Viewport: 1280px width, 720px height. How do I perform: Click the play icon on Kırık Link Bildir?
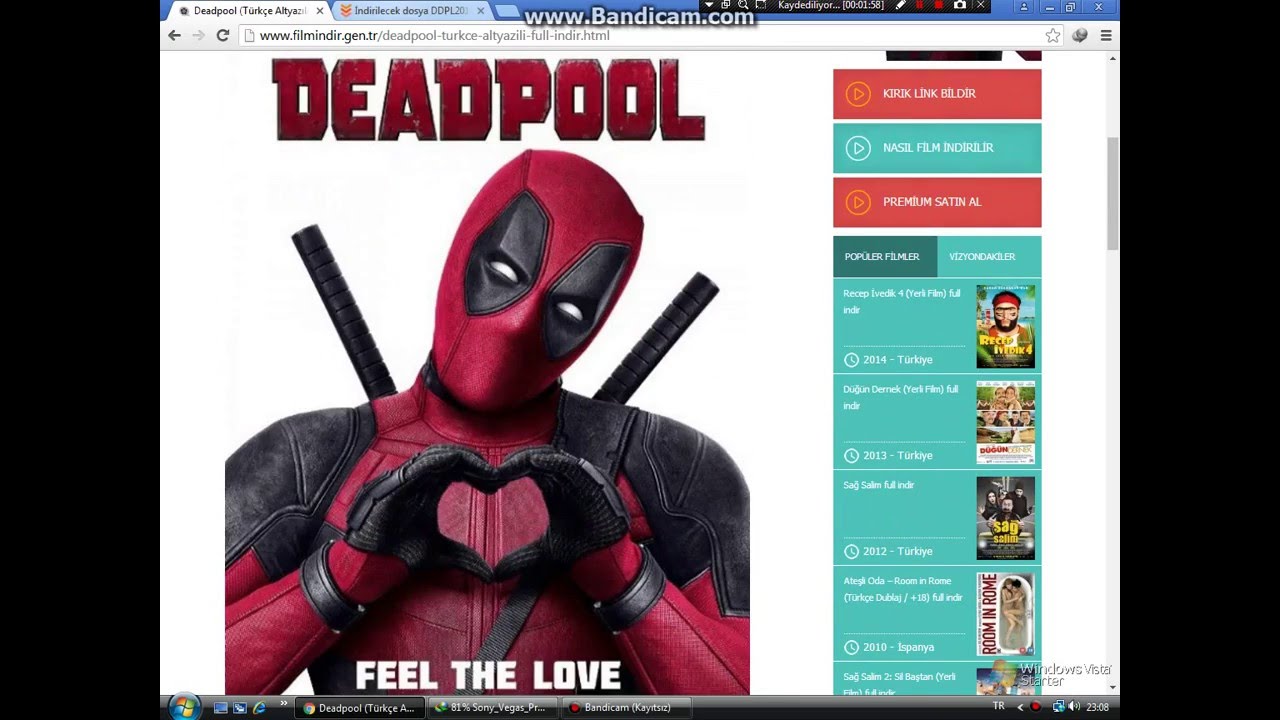(x=858, y=94)
